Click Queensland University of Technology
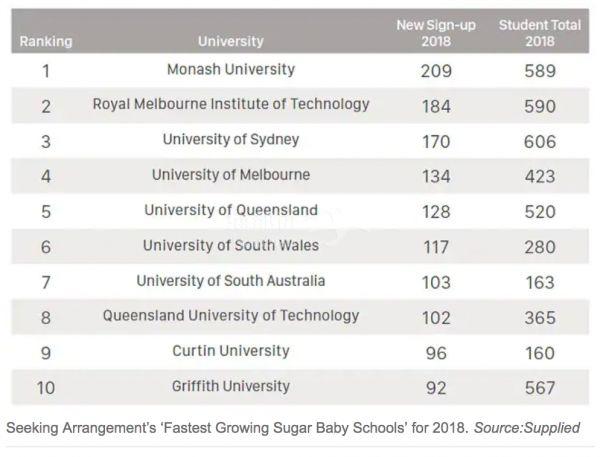 click(231, 316)
